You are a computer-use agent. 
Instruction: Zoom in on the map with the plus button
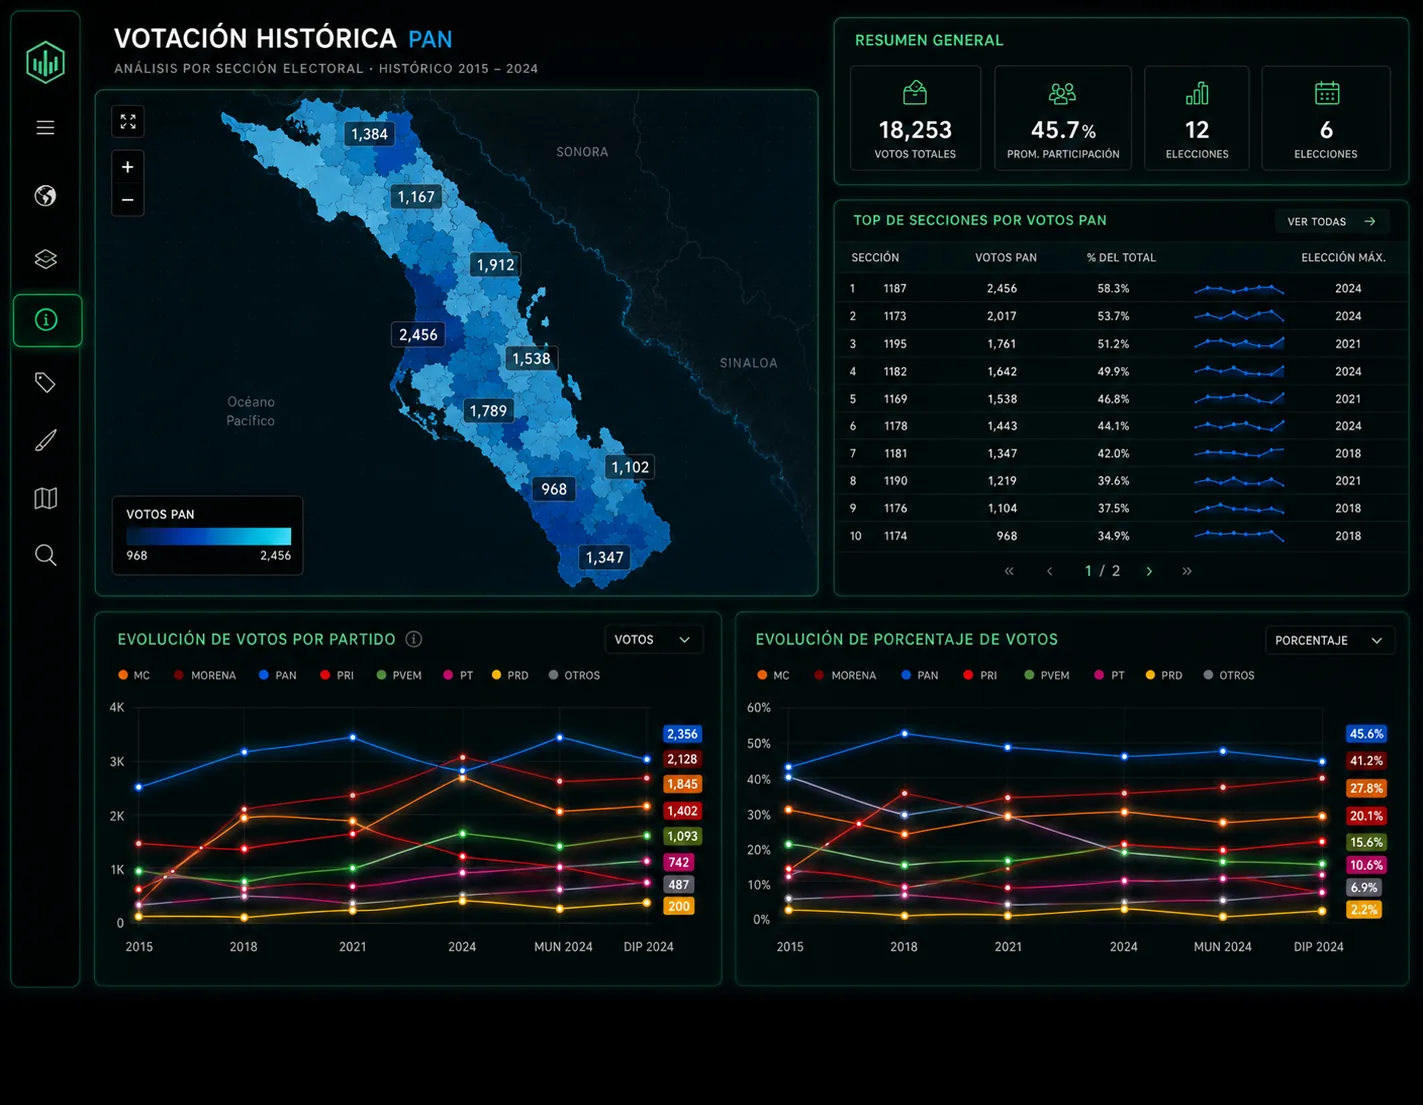point(128,167)
